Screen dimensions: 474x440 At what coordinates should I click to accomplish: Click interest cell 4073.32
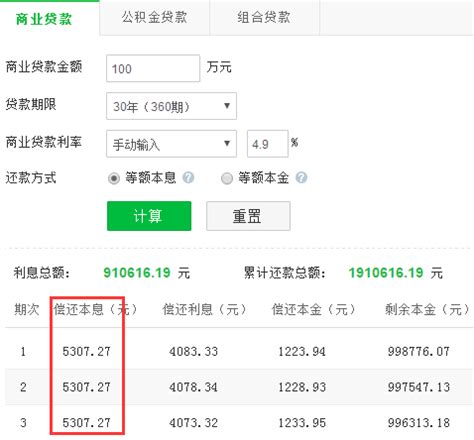pos(193,423)
